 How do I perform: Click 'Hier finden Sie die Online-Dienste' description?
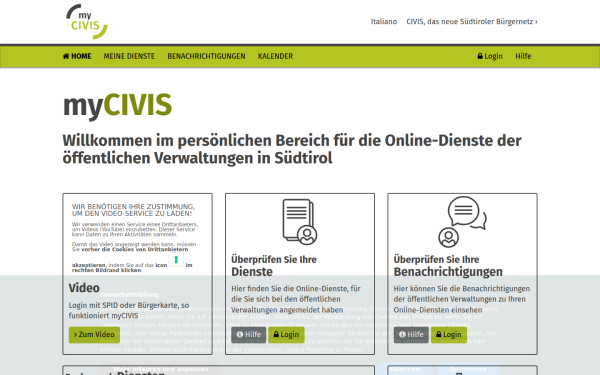click(x=296, y=299)
